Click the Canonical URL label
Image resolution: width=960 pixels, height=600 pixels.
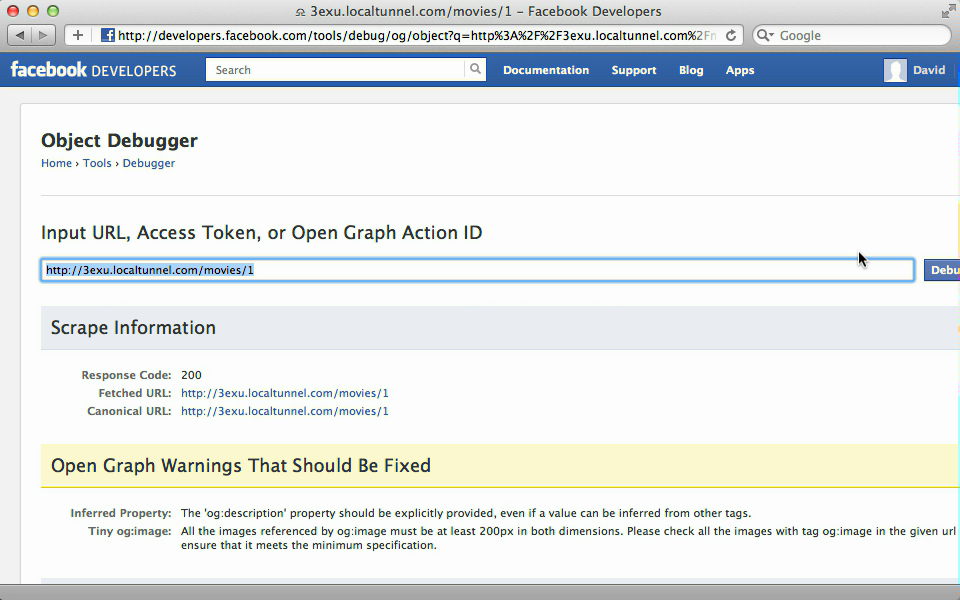tap(129, 411)
